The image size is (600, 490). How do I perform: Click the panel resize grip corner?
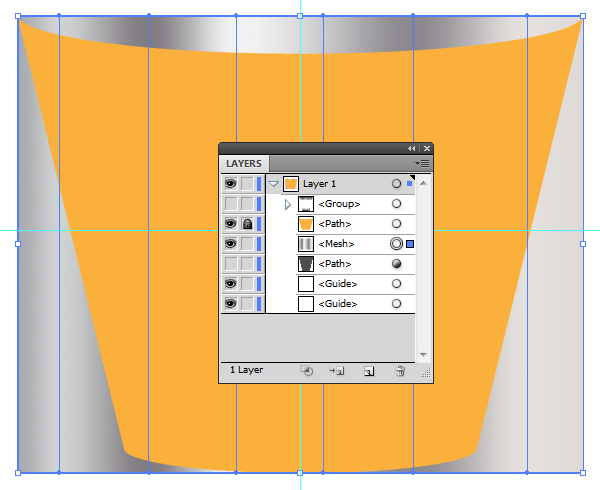pyautogui.click(x=426, y=373)
